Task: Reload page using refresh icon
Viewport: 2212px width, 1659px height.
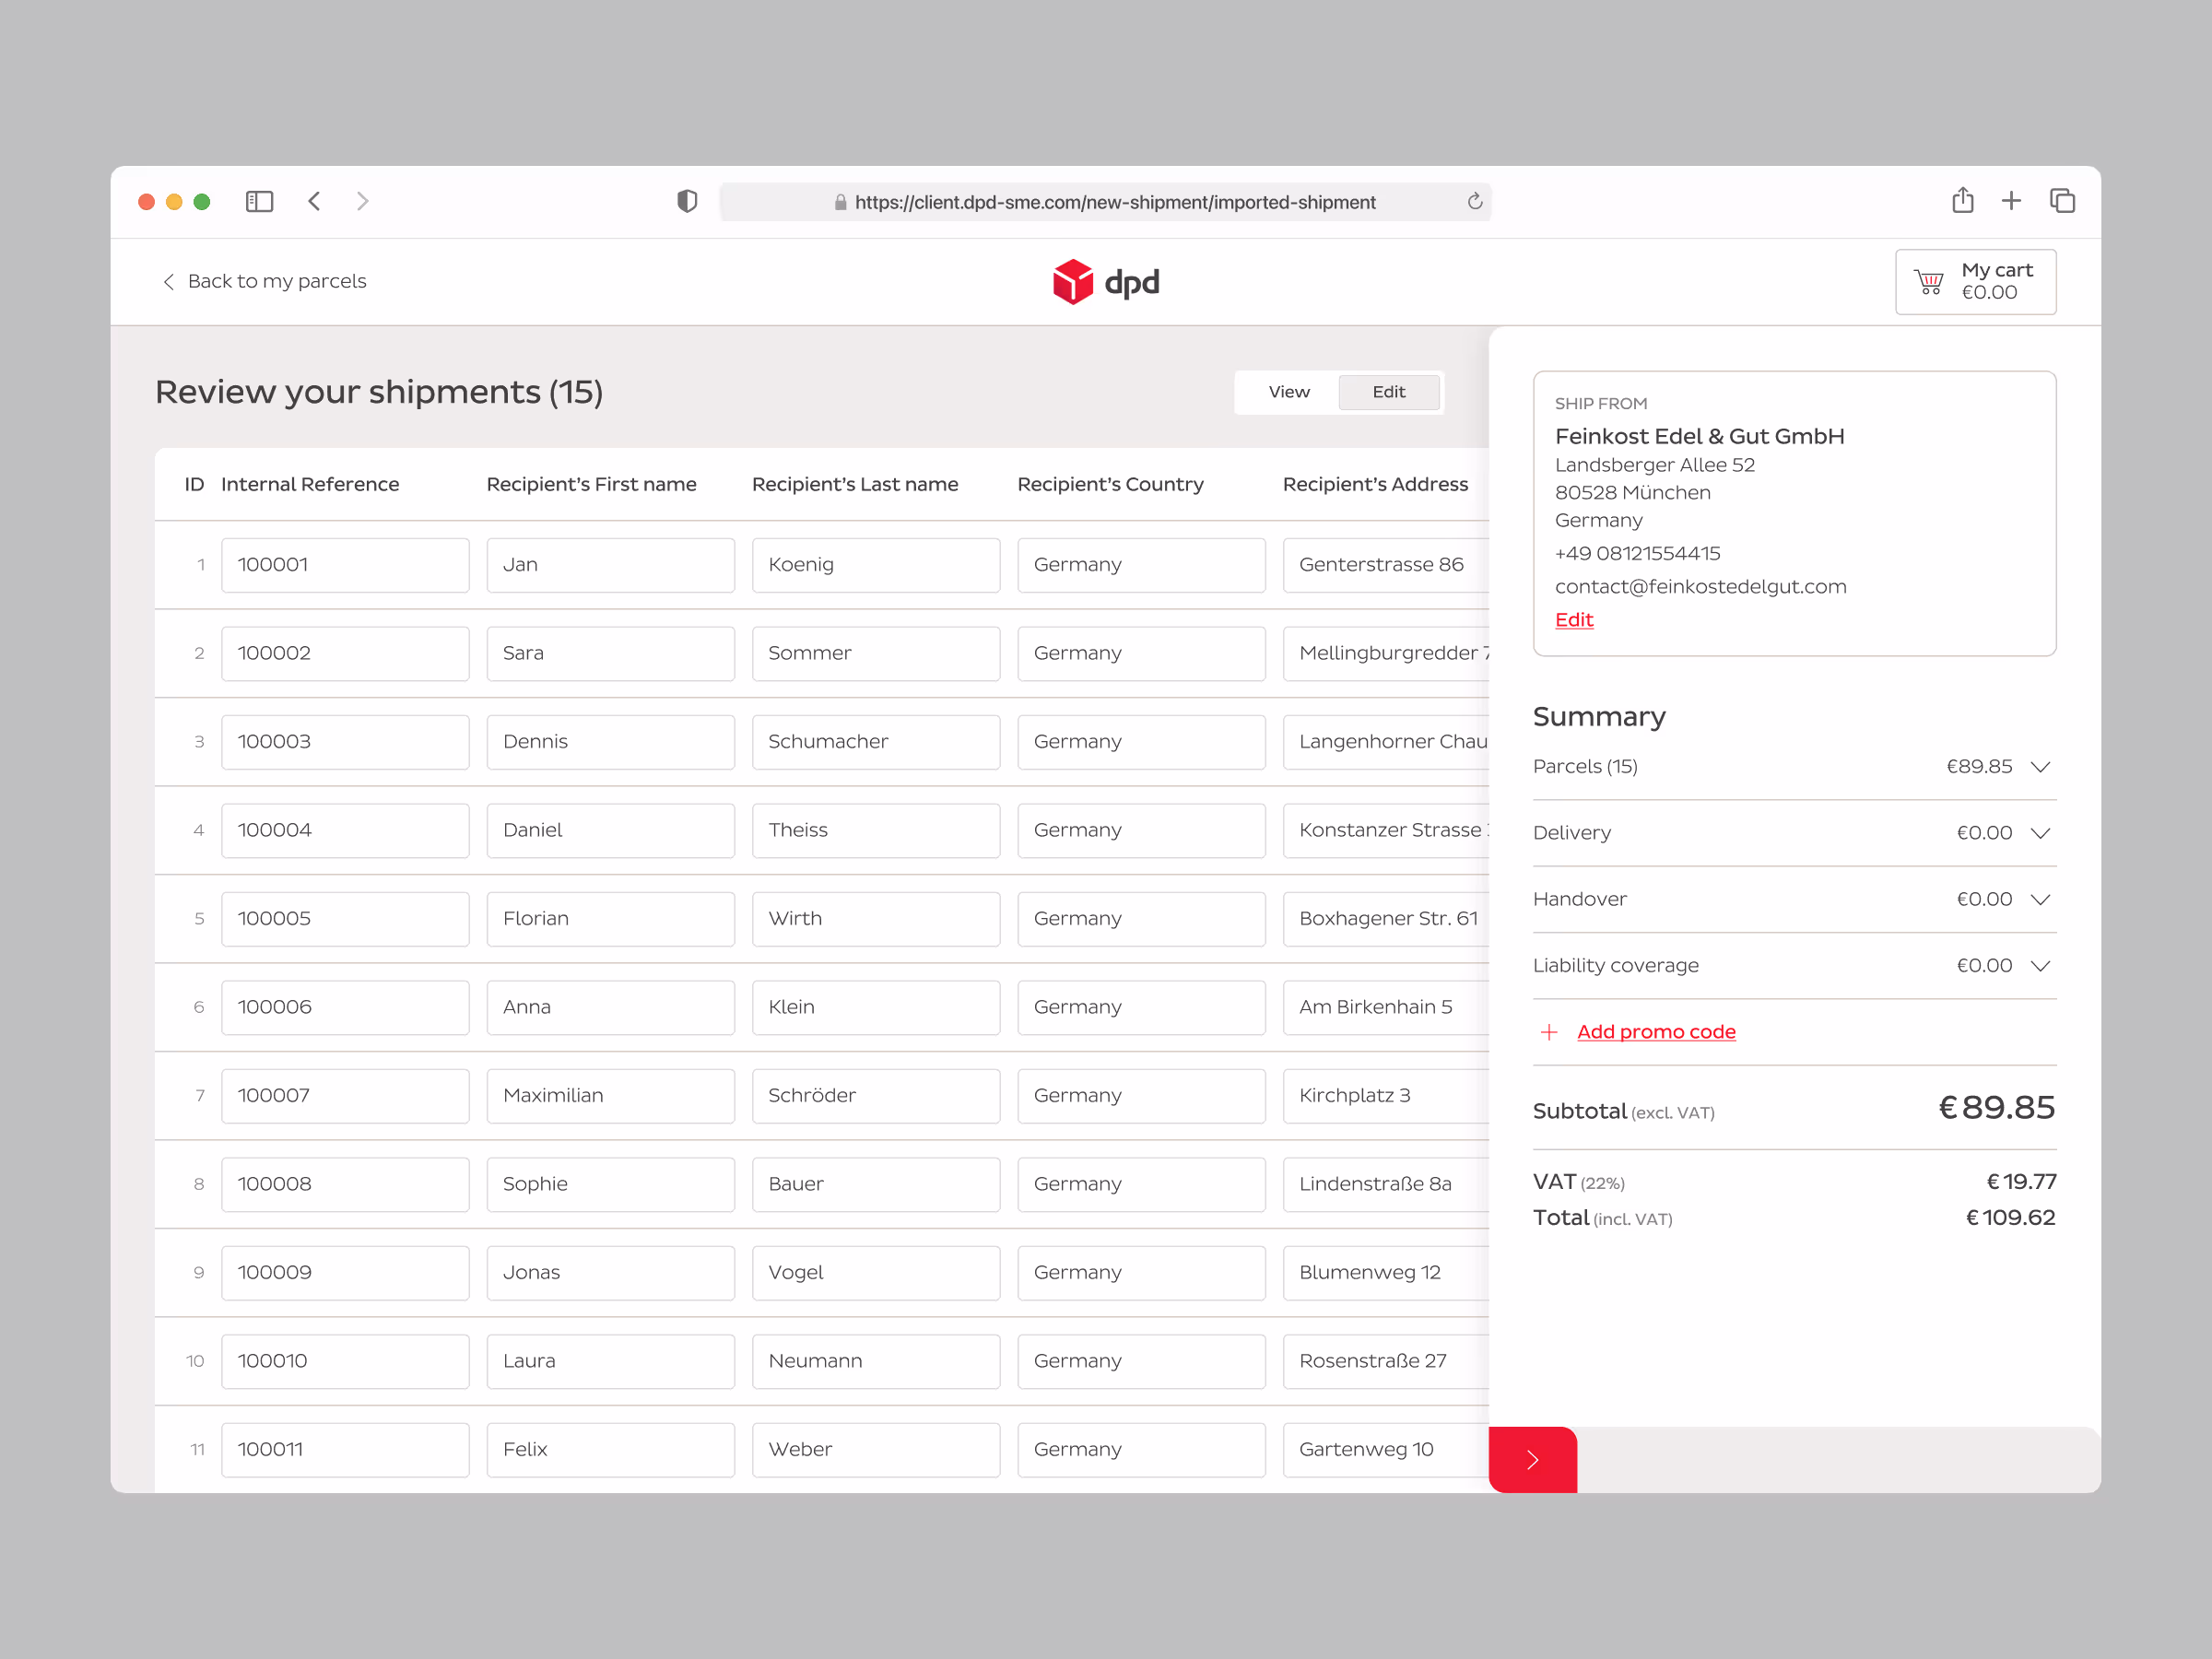Action: coord(1474,202)
